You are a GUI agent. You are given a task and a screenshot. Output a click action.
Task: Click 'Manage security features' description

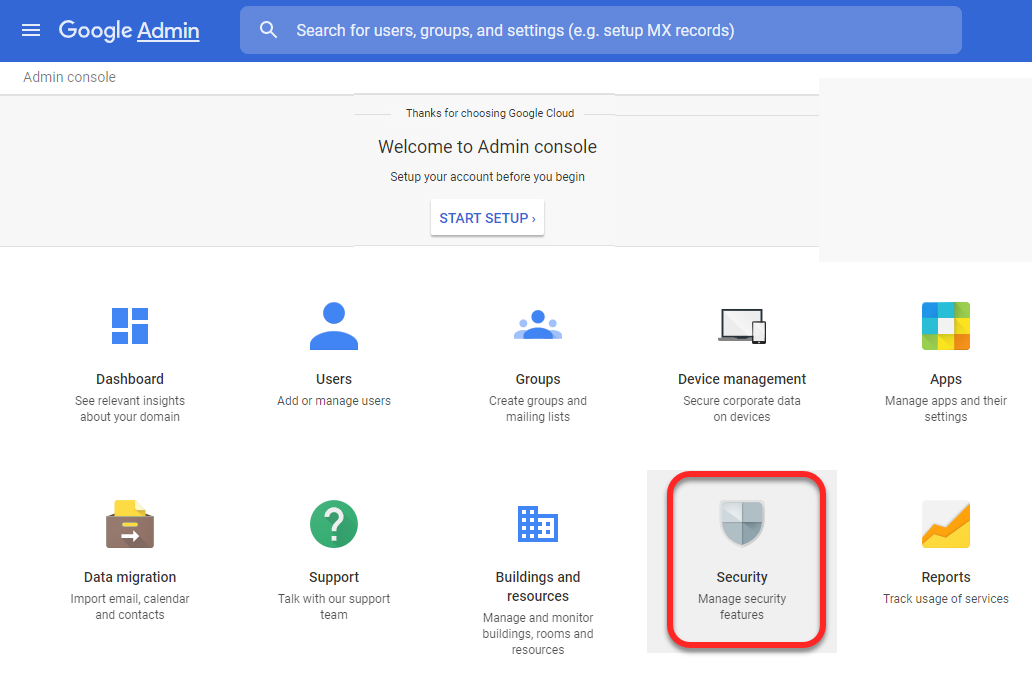pos(742,607)
